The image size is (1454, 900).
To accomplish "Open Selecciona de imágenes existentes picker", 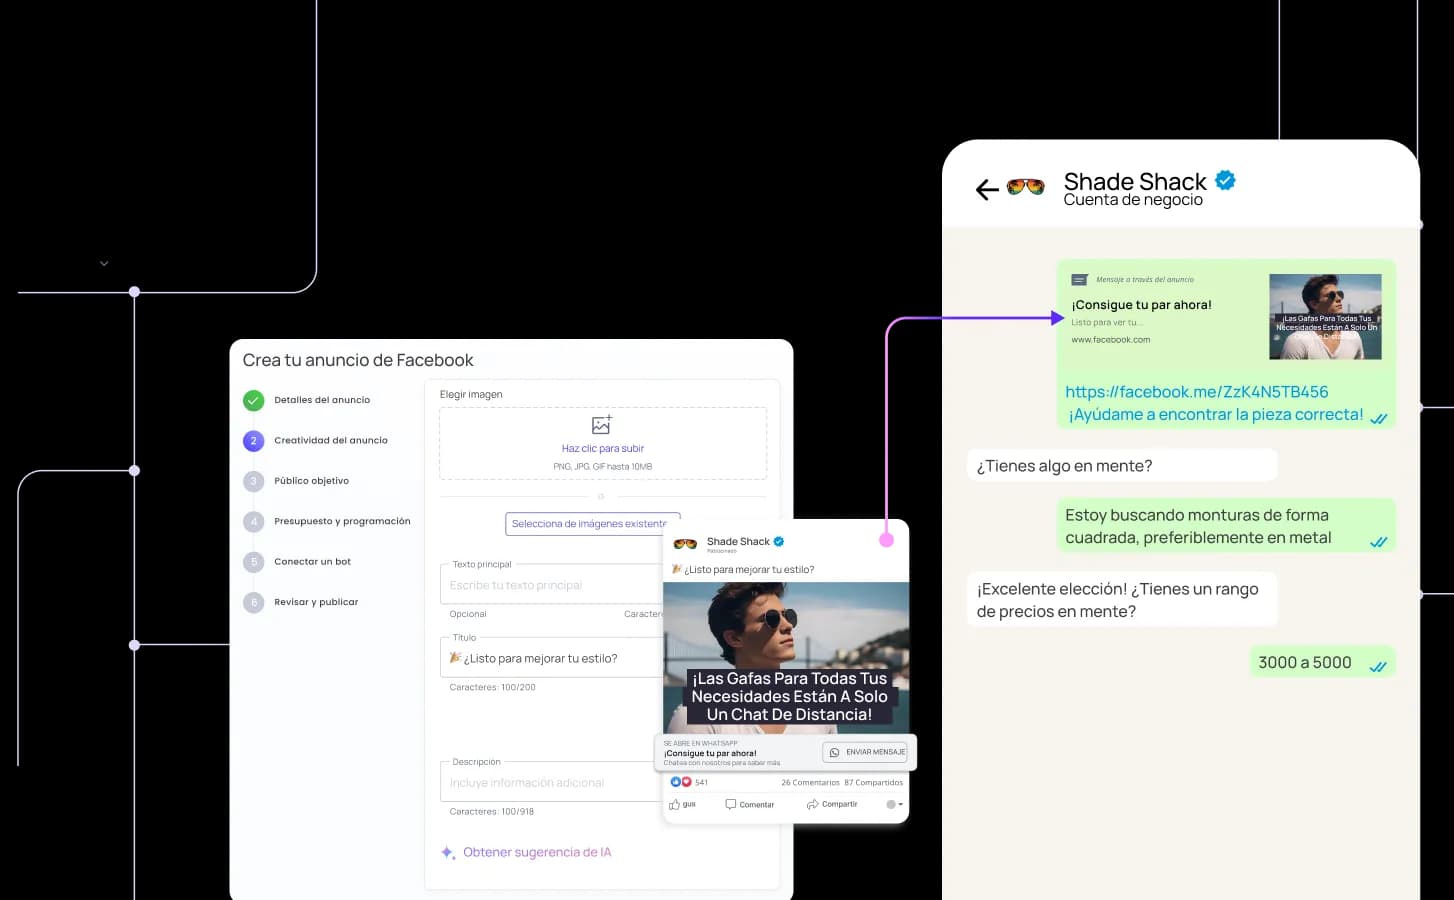I will click(592, 523).
